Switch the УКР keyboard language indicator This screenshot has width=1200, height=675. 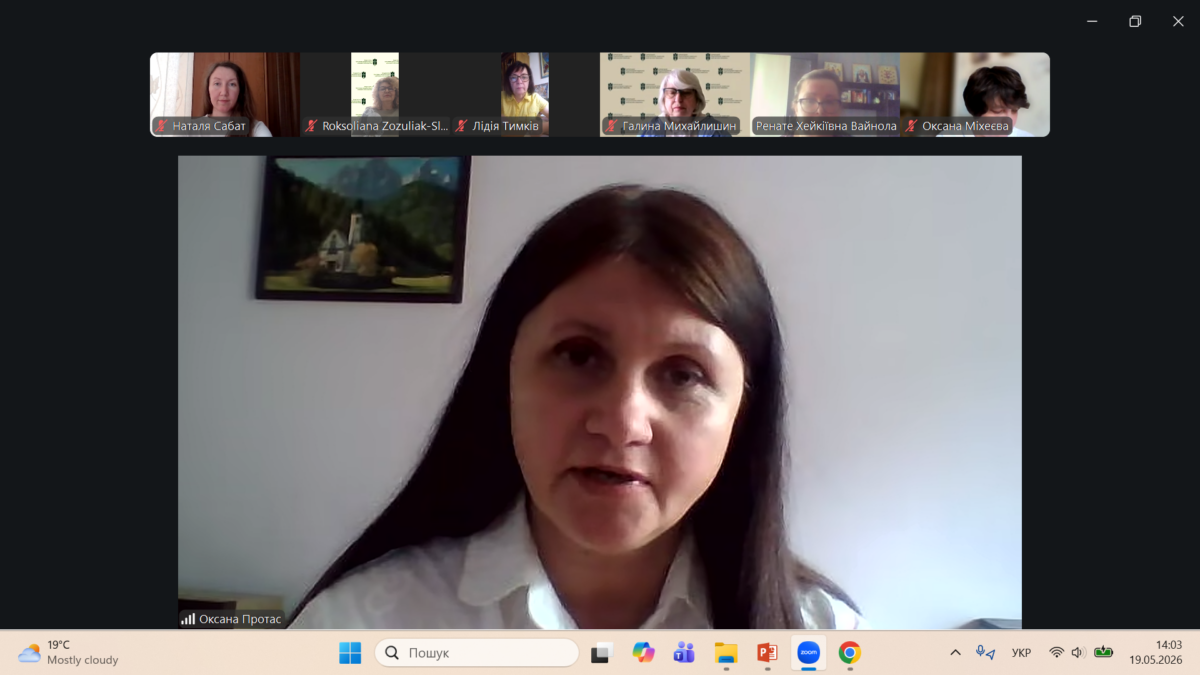click(x=1021, y=653)
